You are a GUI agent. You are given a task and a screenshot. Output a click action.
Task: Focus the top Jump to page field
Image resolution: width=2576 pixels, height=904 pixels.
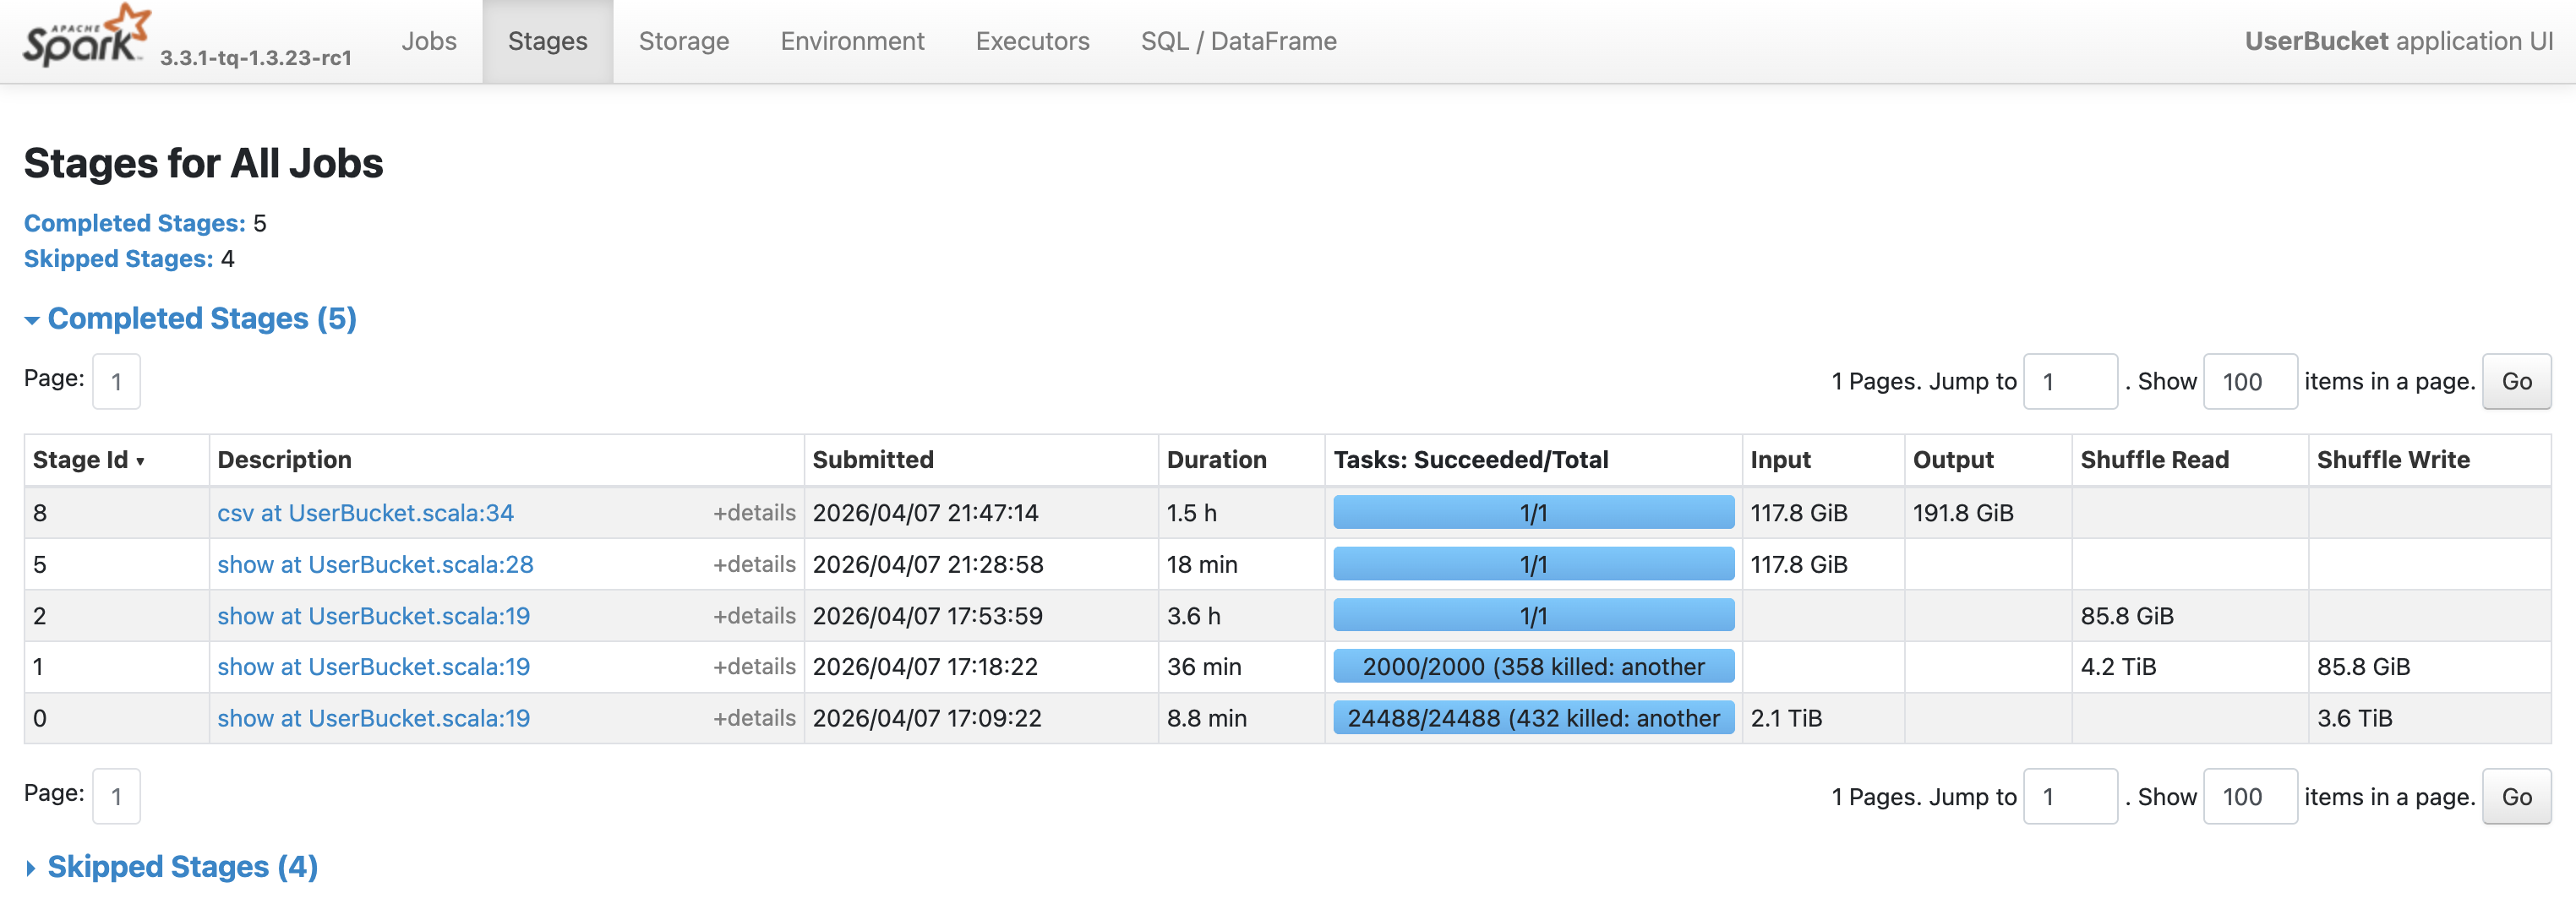[2069, 382]
